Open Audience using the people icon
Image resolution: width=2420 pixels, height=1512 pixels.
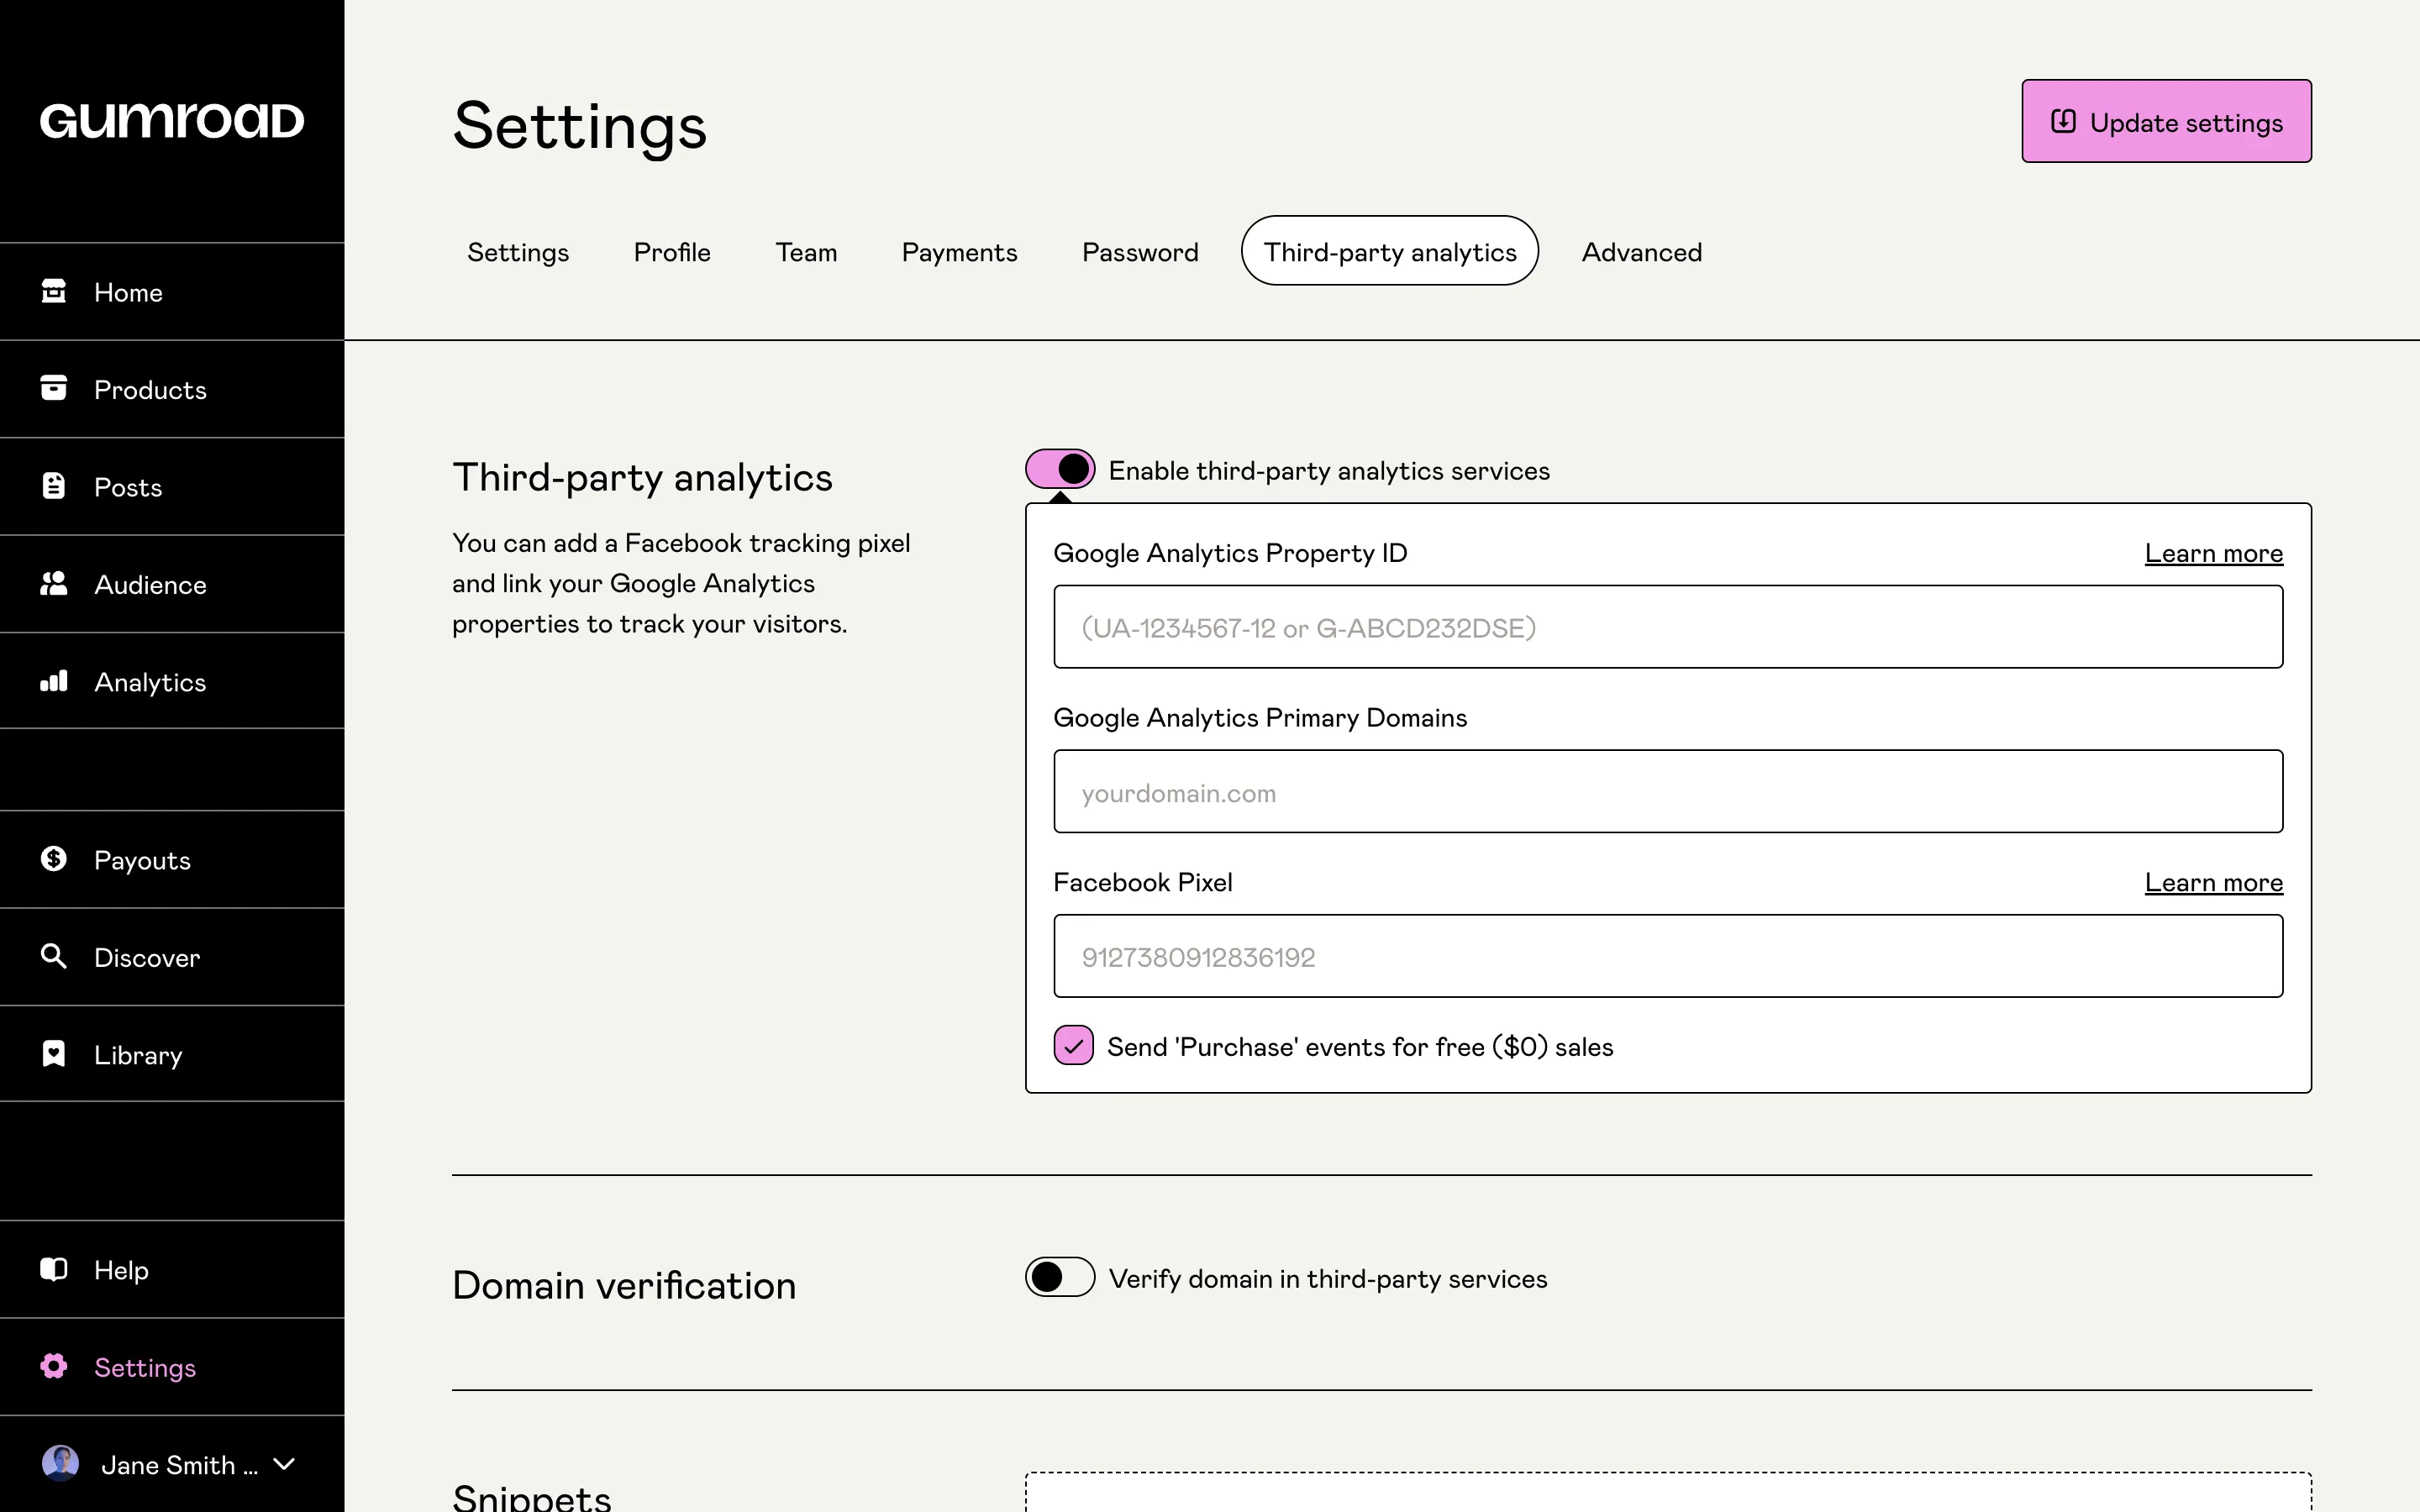(x=54, y=583)
